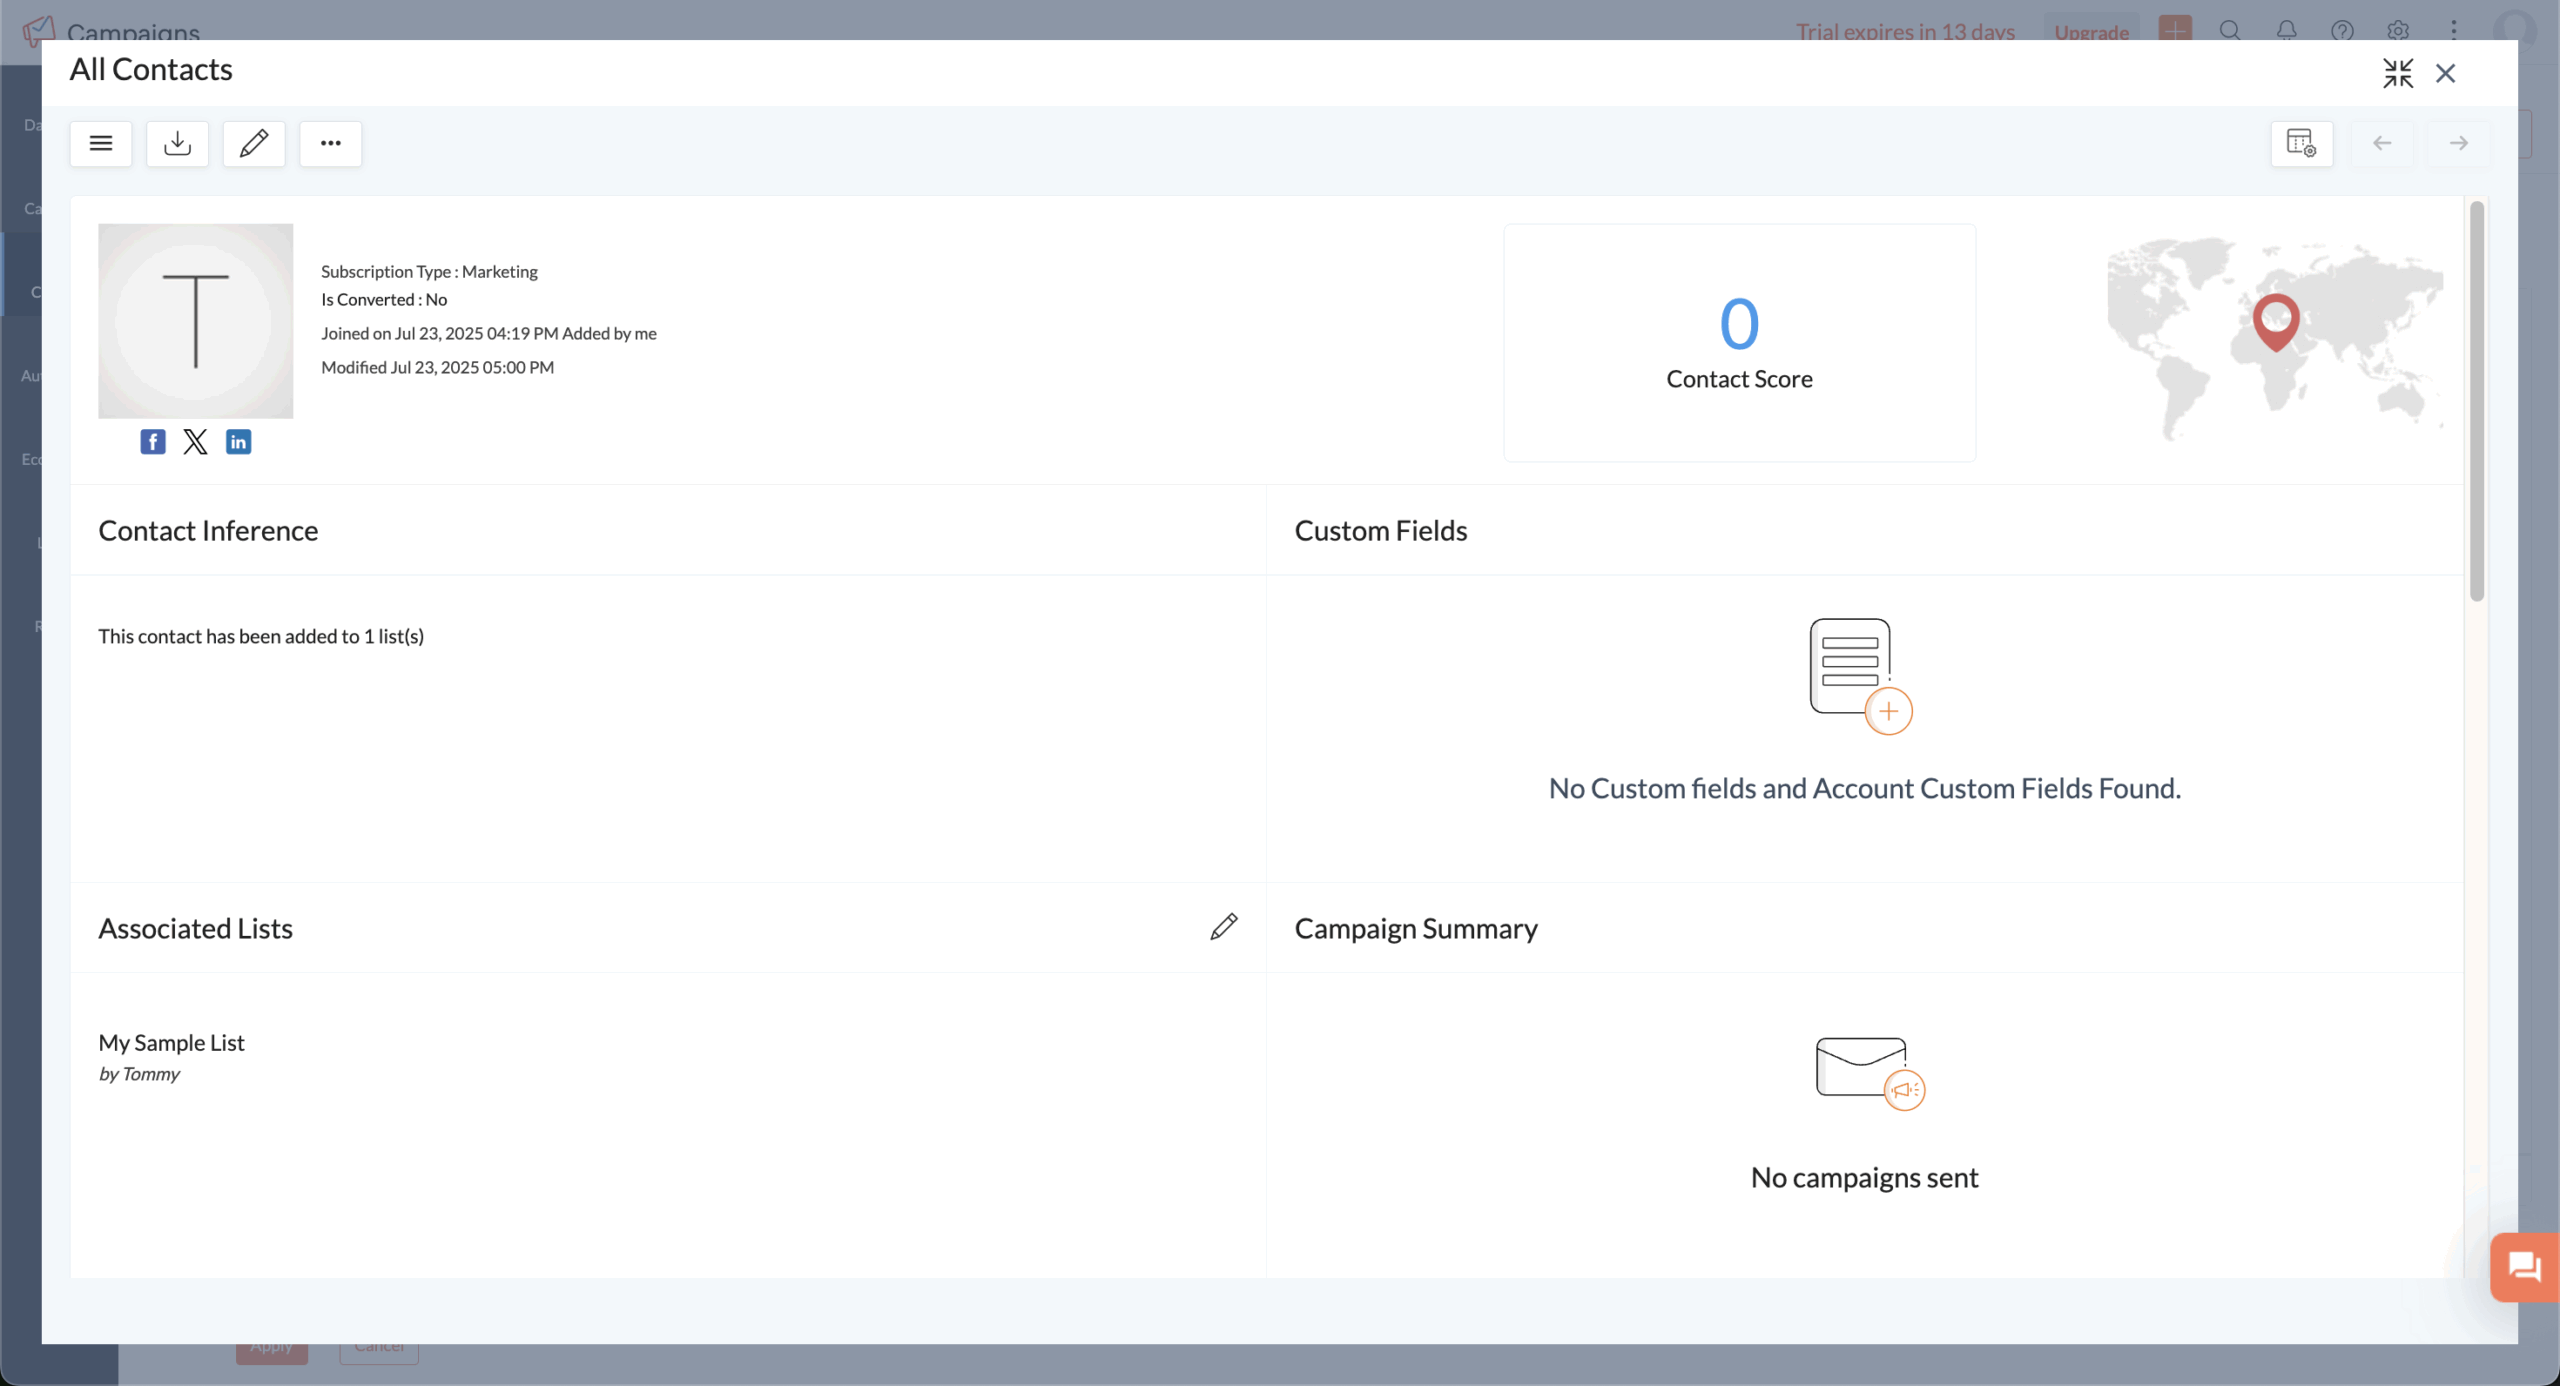Click 'Subscription Type : Marketing' text
The width and height of the screenshot is (2560, 1386).
(429, 271)
